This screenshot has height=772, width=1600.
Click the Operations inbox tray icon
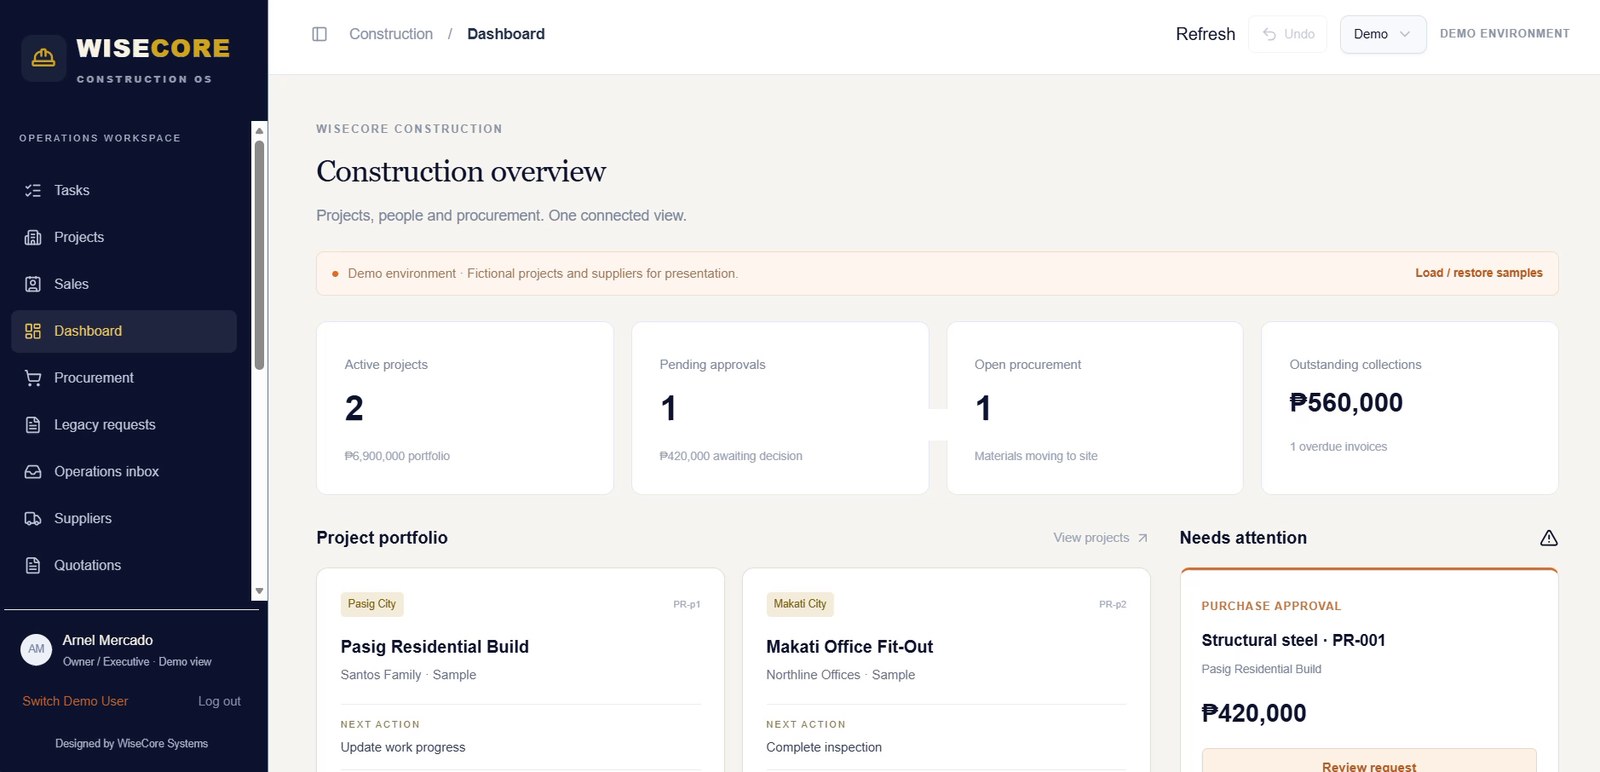33,472
